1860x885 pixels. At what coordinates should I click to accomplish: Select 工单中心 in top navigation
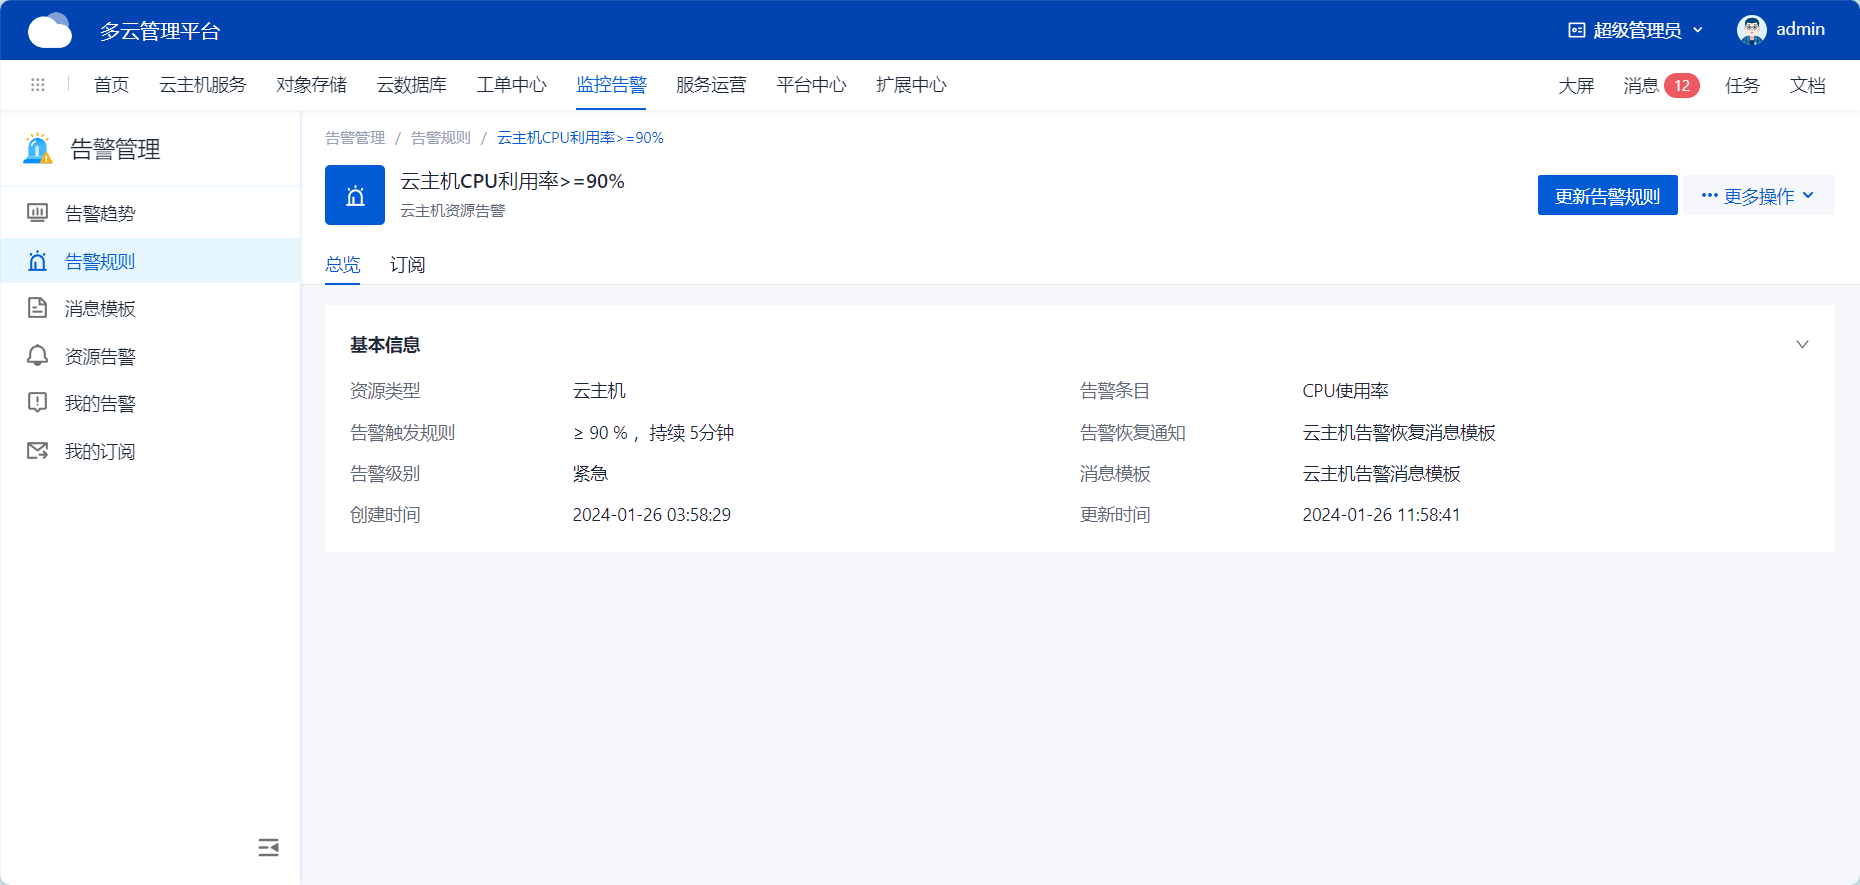[511, 85]
